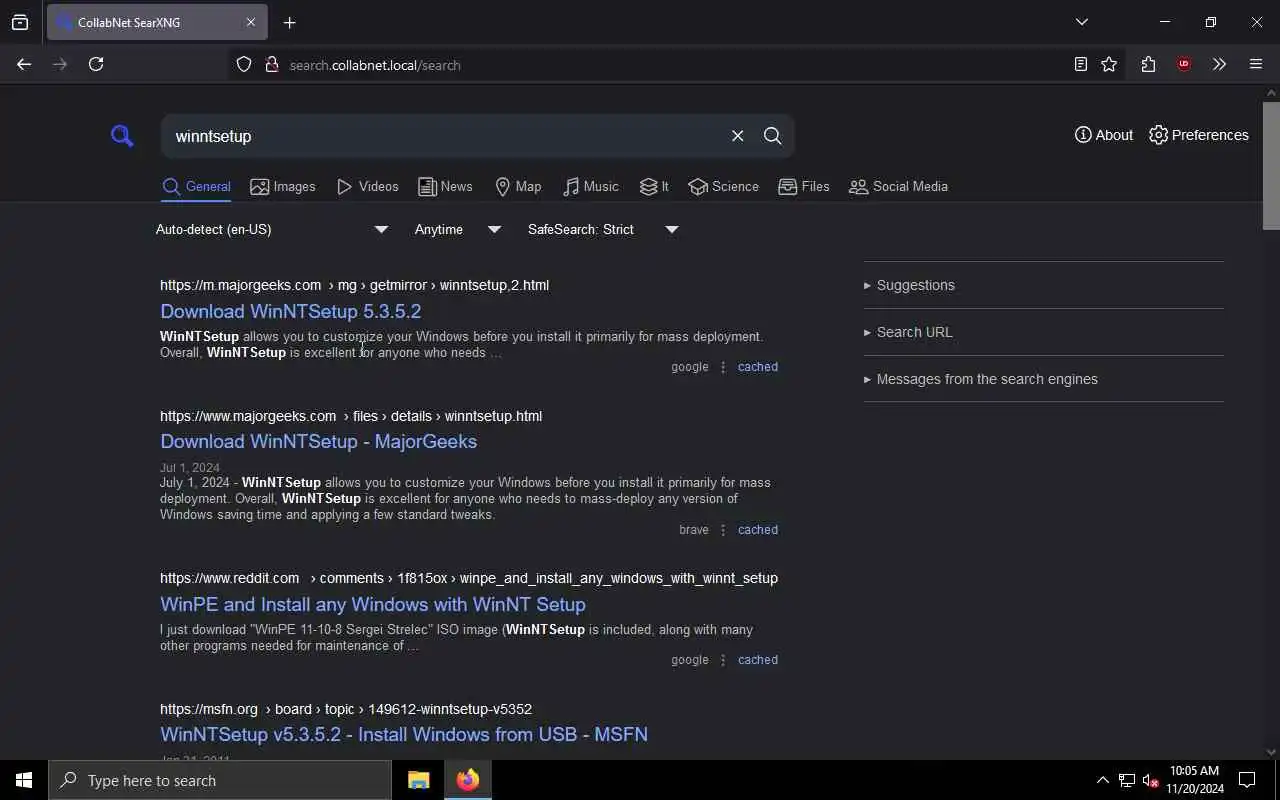
Task: Switch to the Videos tab
Action: 367,187
